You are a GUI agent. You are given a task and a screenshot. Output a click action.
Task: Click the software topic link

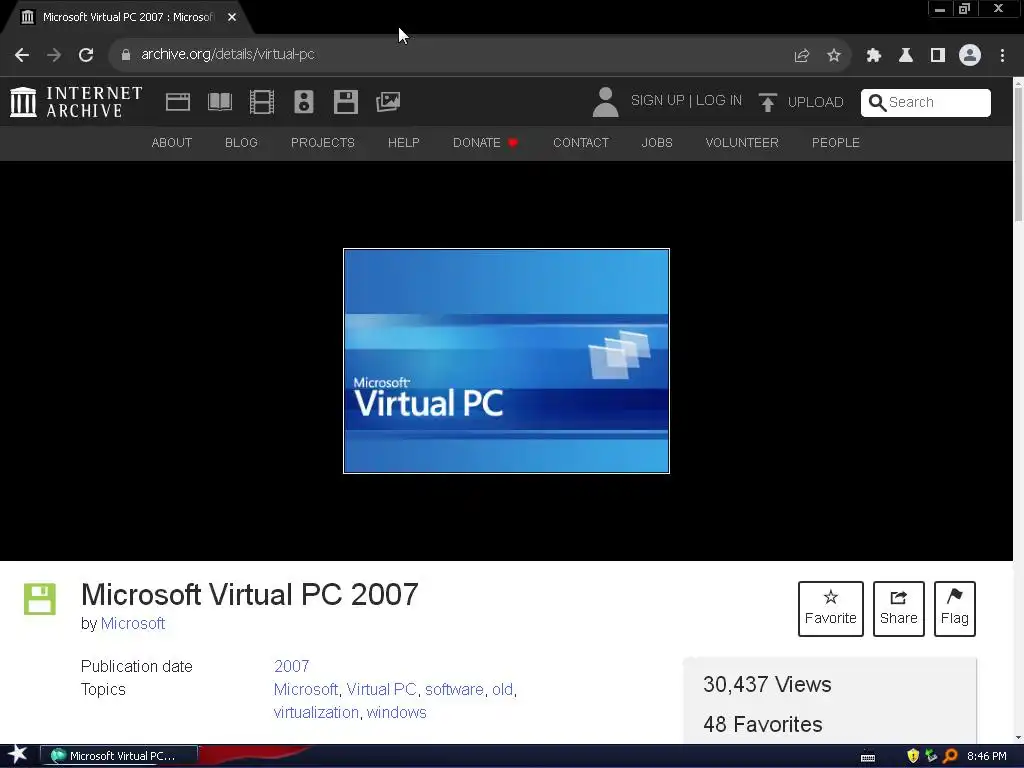tap(454, 690)
